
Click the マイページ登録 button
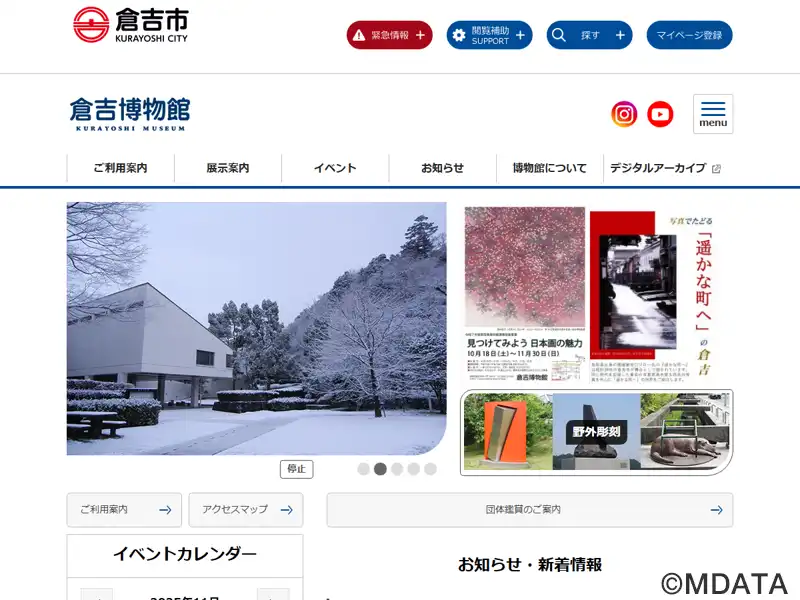pos(689,35)
